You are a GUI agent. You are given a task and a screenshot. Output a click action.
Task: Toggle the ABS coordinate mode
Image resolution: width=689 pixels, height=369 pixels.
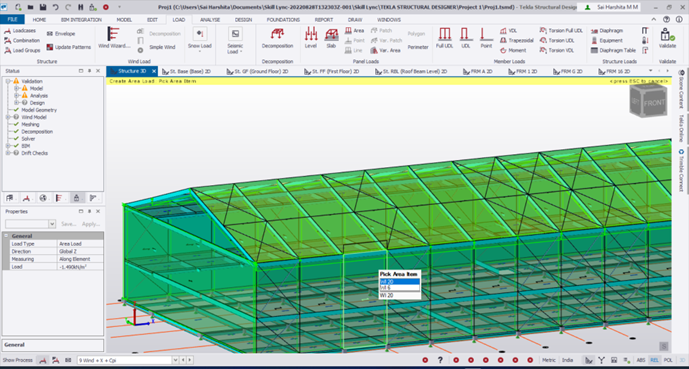click(641, 360)
